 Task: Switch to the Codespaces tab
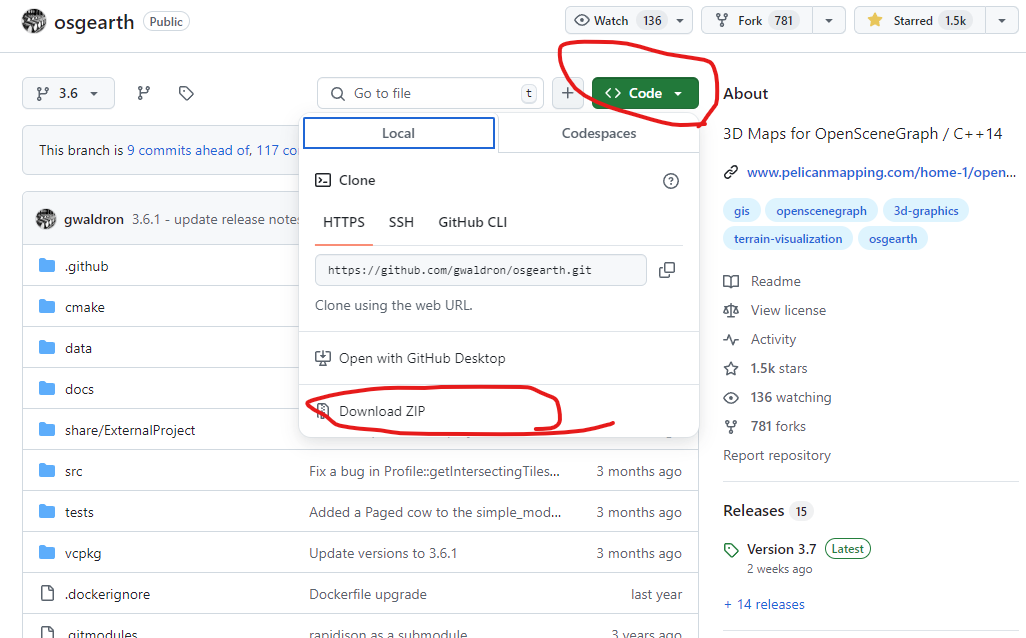(x=599, y=133)
